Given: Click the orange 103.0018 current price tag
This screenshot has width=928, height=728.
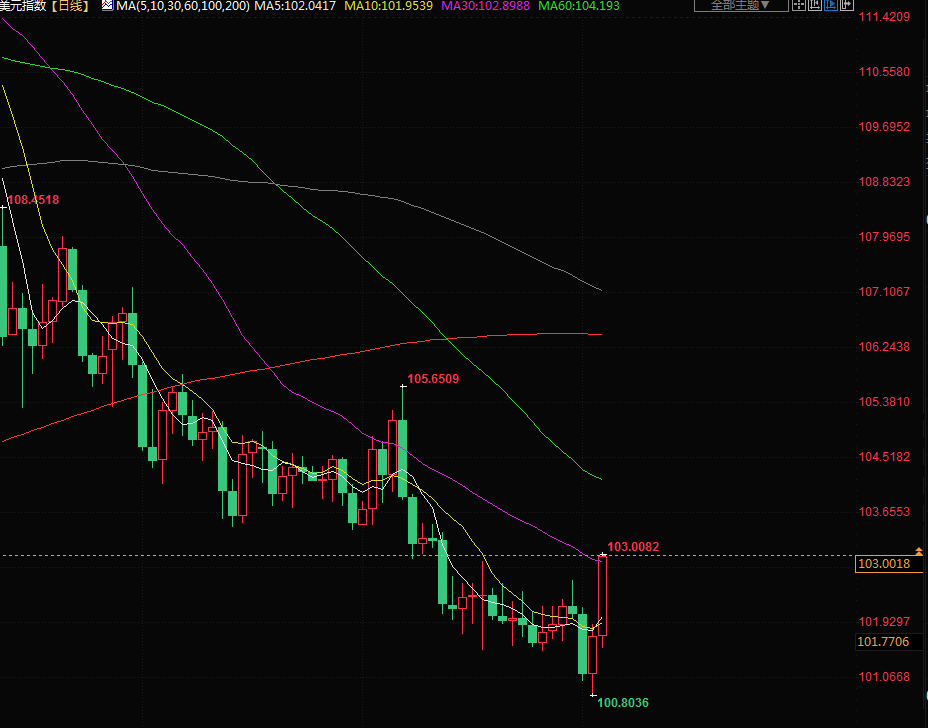Looking at the screenshot, I should click(x=883, y=564).
